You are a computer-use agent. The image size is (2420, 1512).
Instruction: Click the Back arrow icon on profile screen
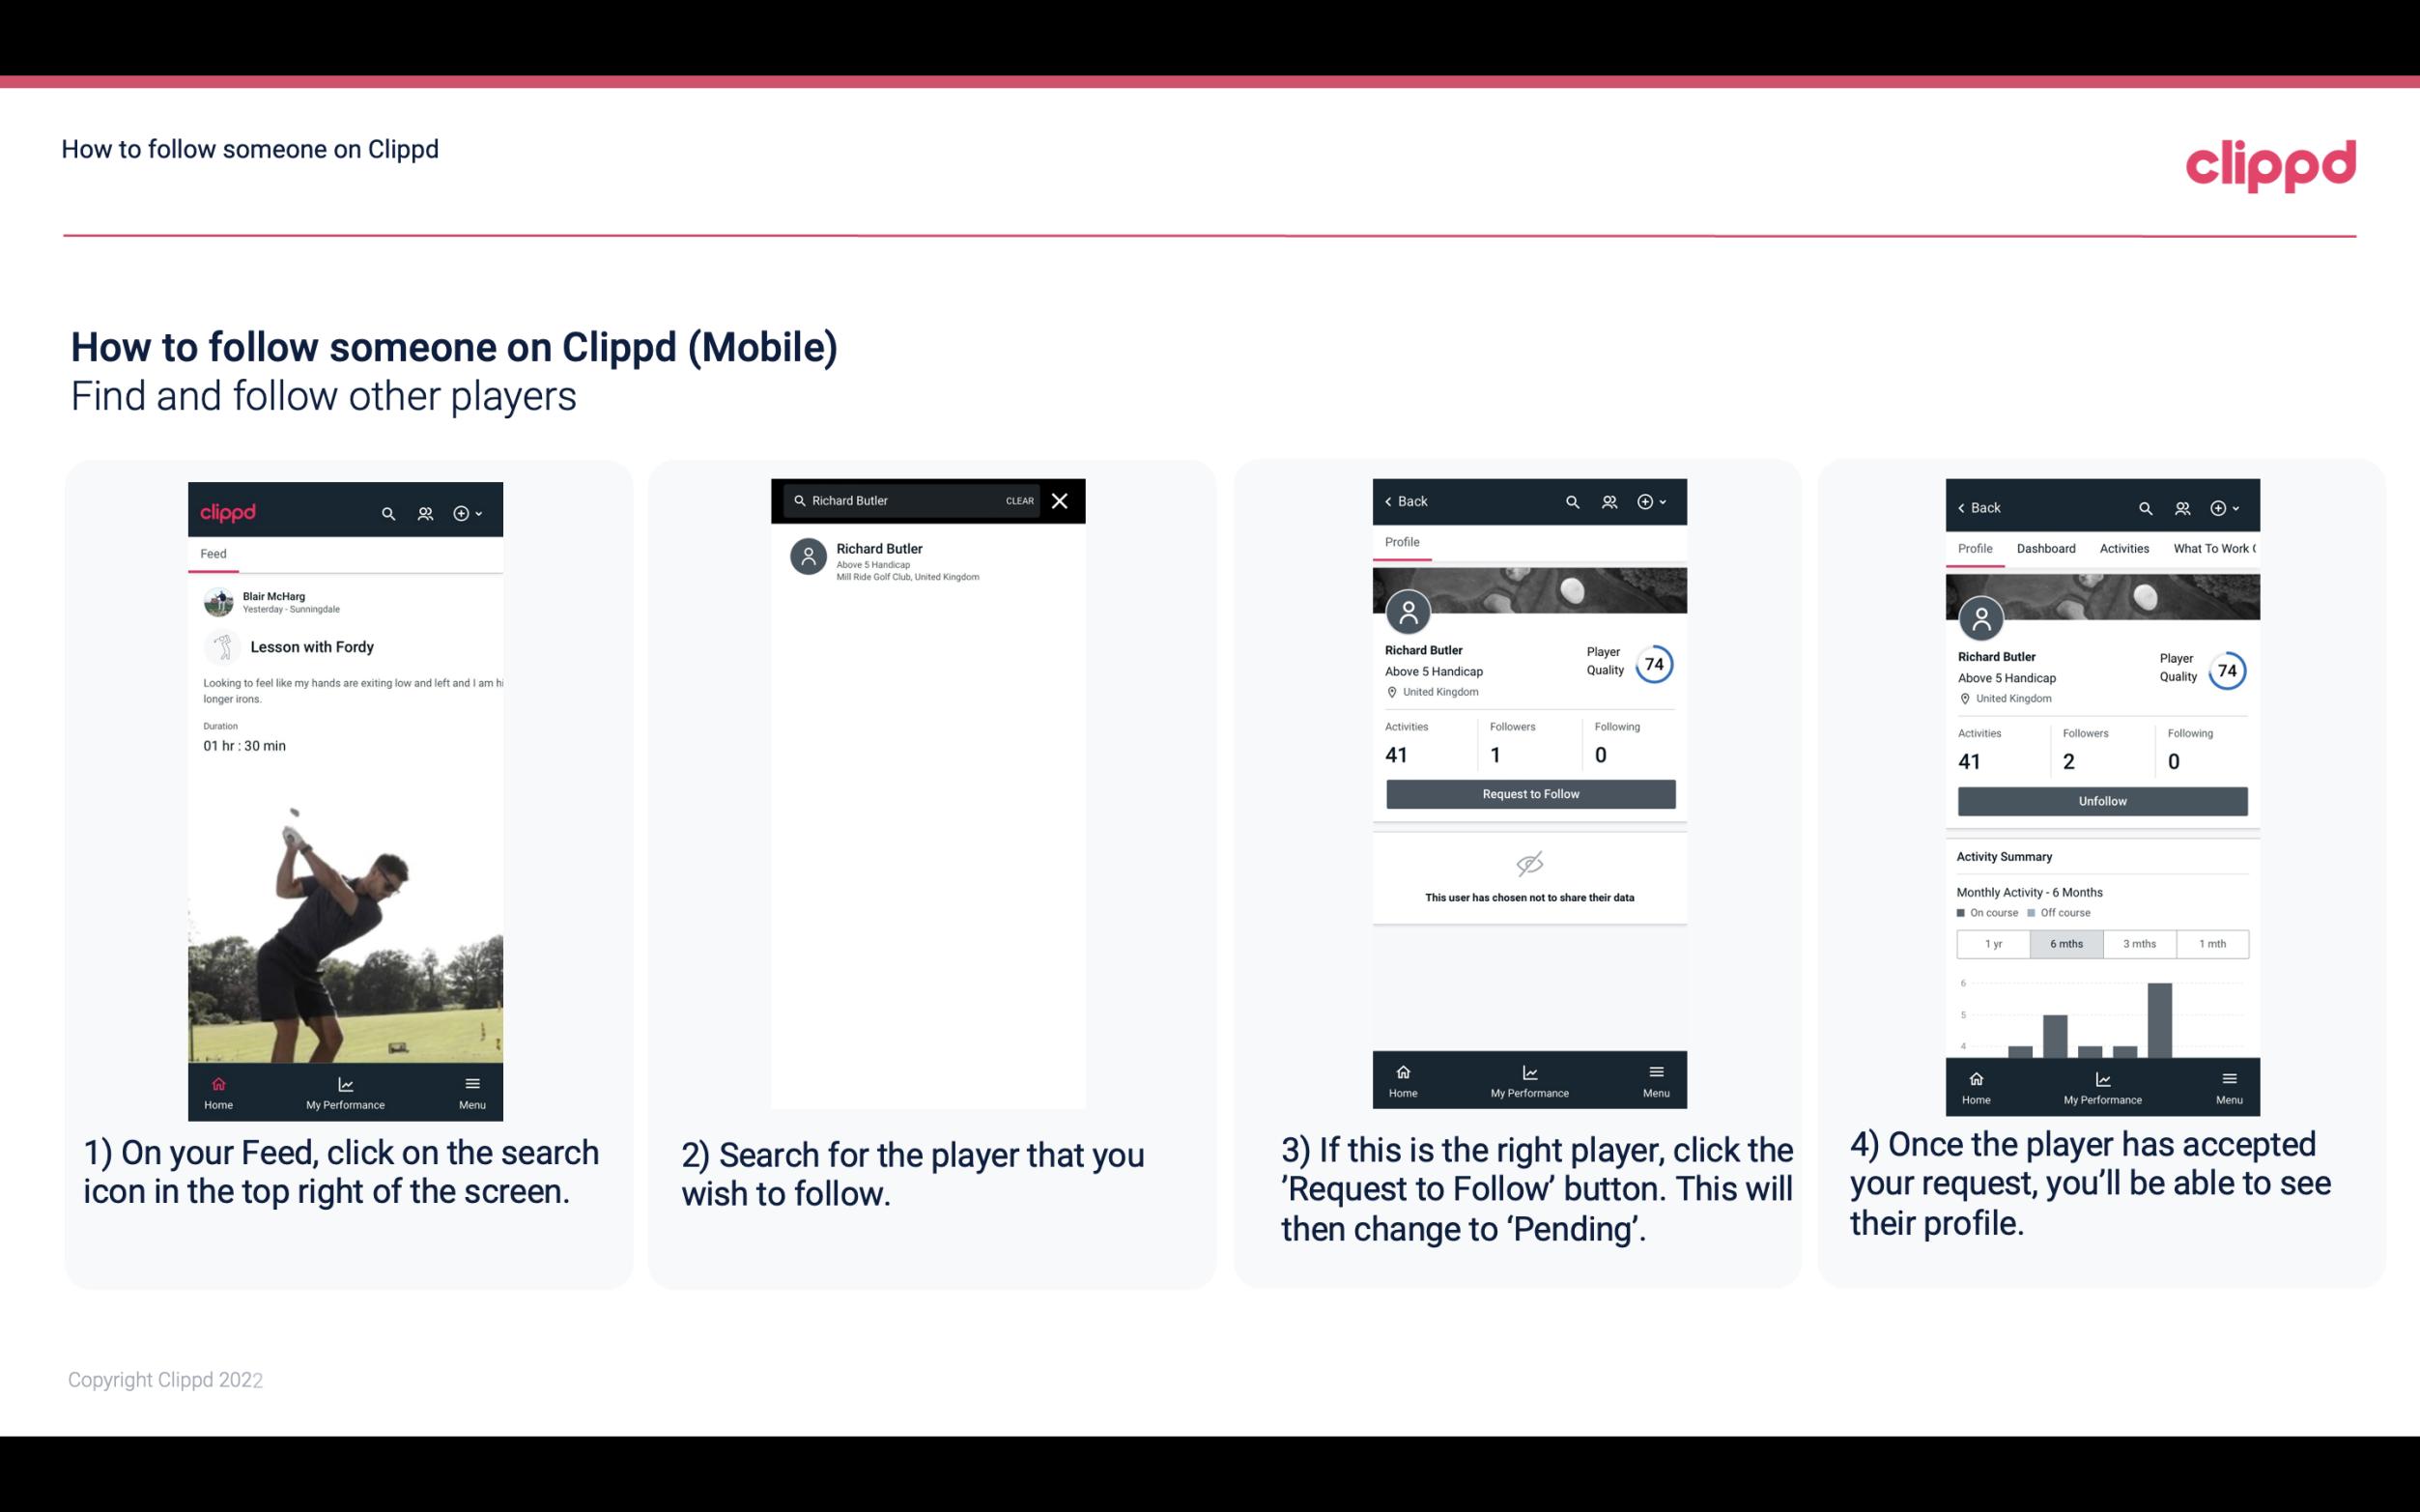click(1395, 501)
